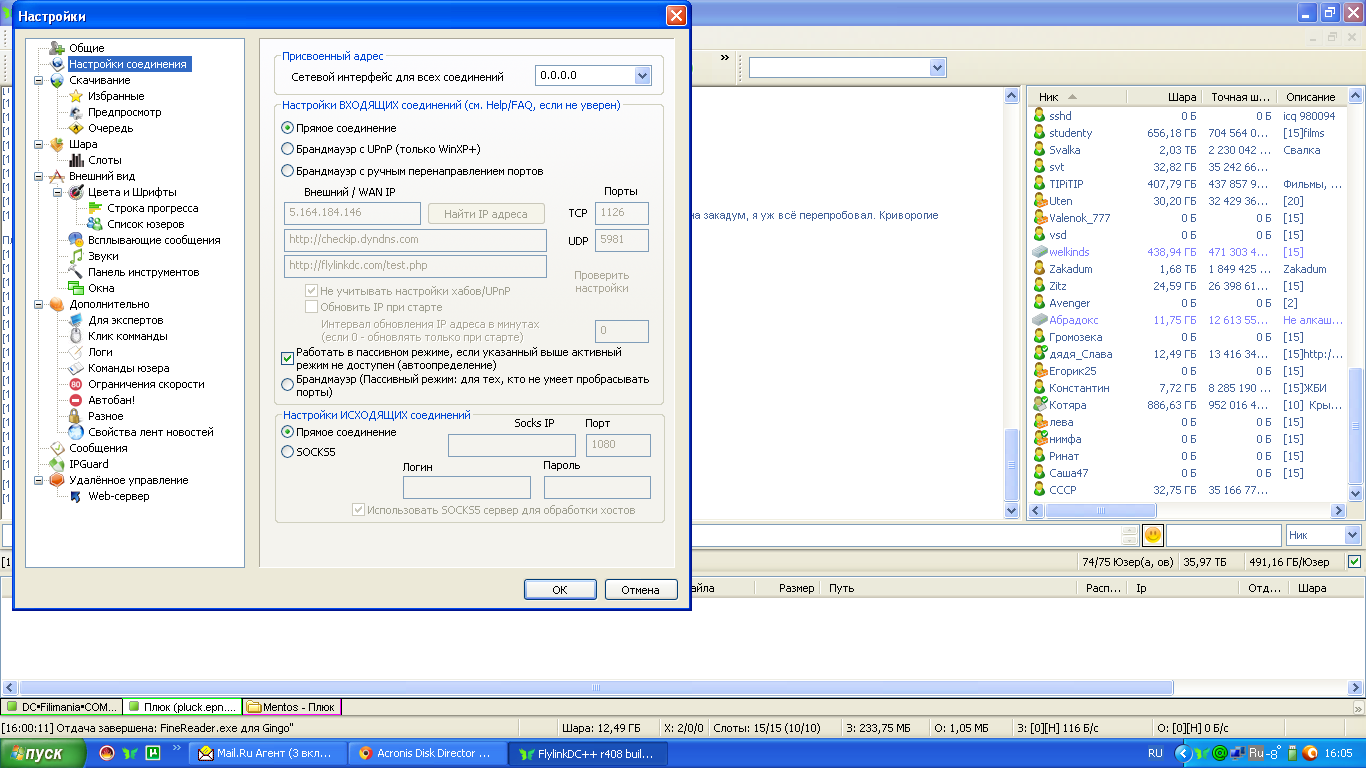This screenshot has height=768, width=1366.
Task: Open the DC•Filimania hub tab
Action: tap(62, 707)
